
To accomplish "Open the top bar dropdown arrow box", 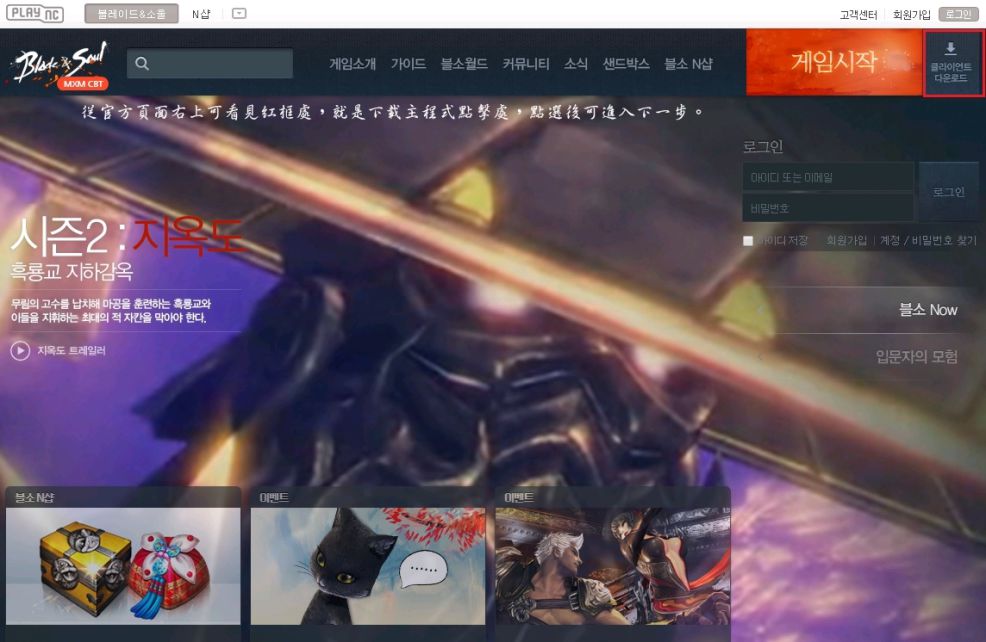I will (x=239, y=14).
